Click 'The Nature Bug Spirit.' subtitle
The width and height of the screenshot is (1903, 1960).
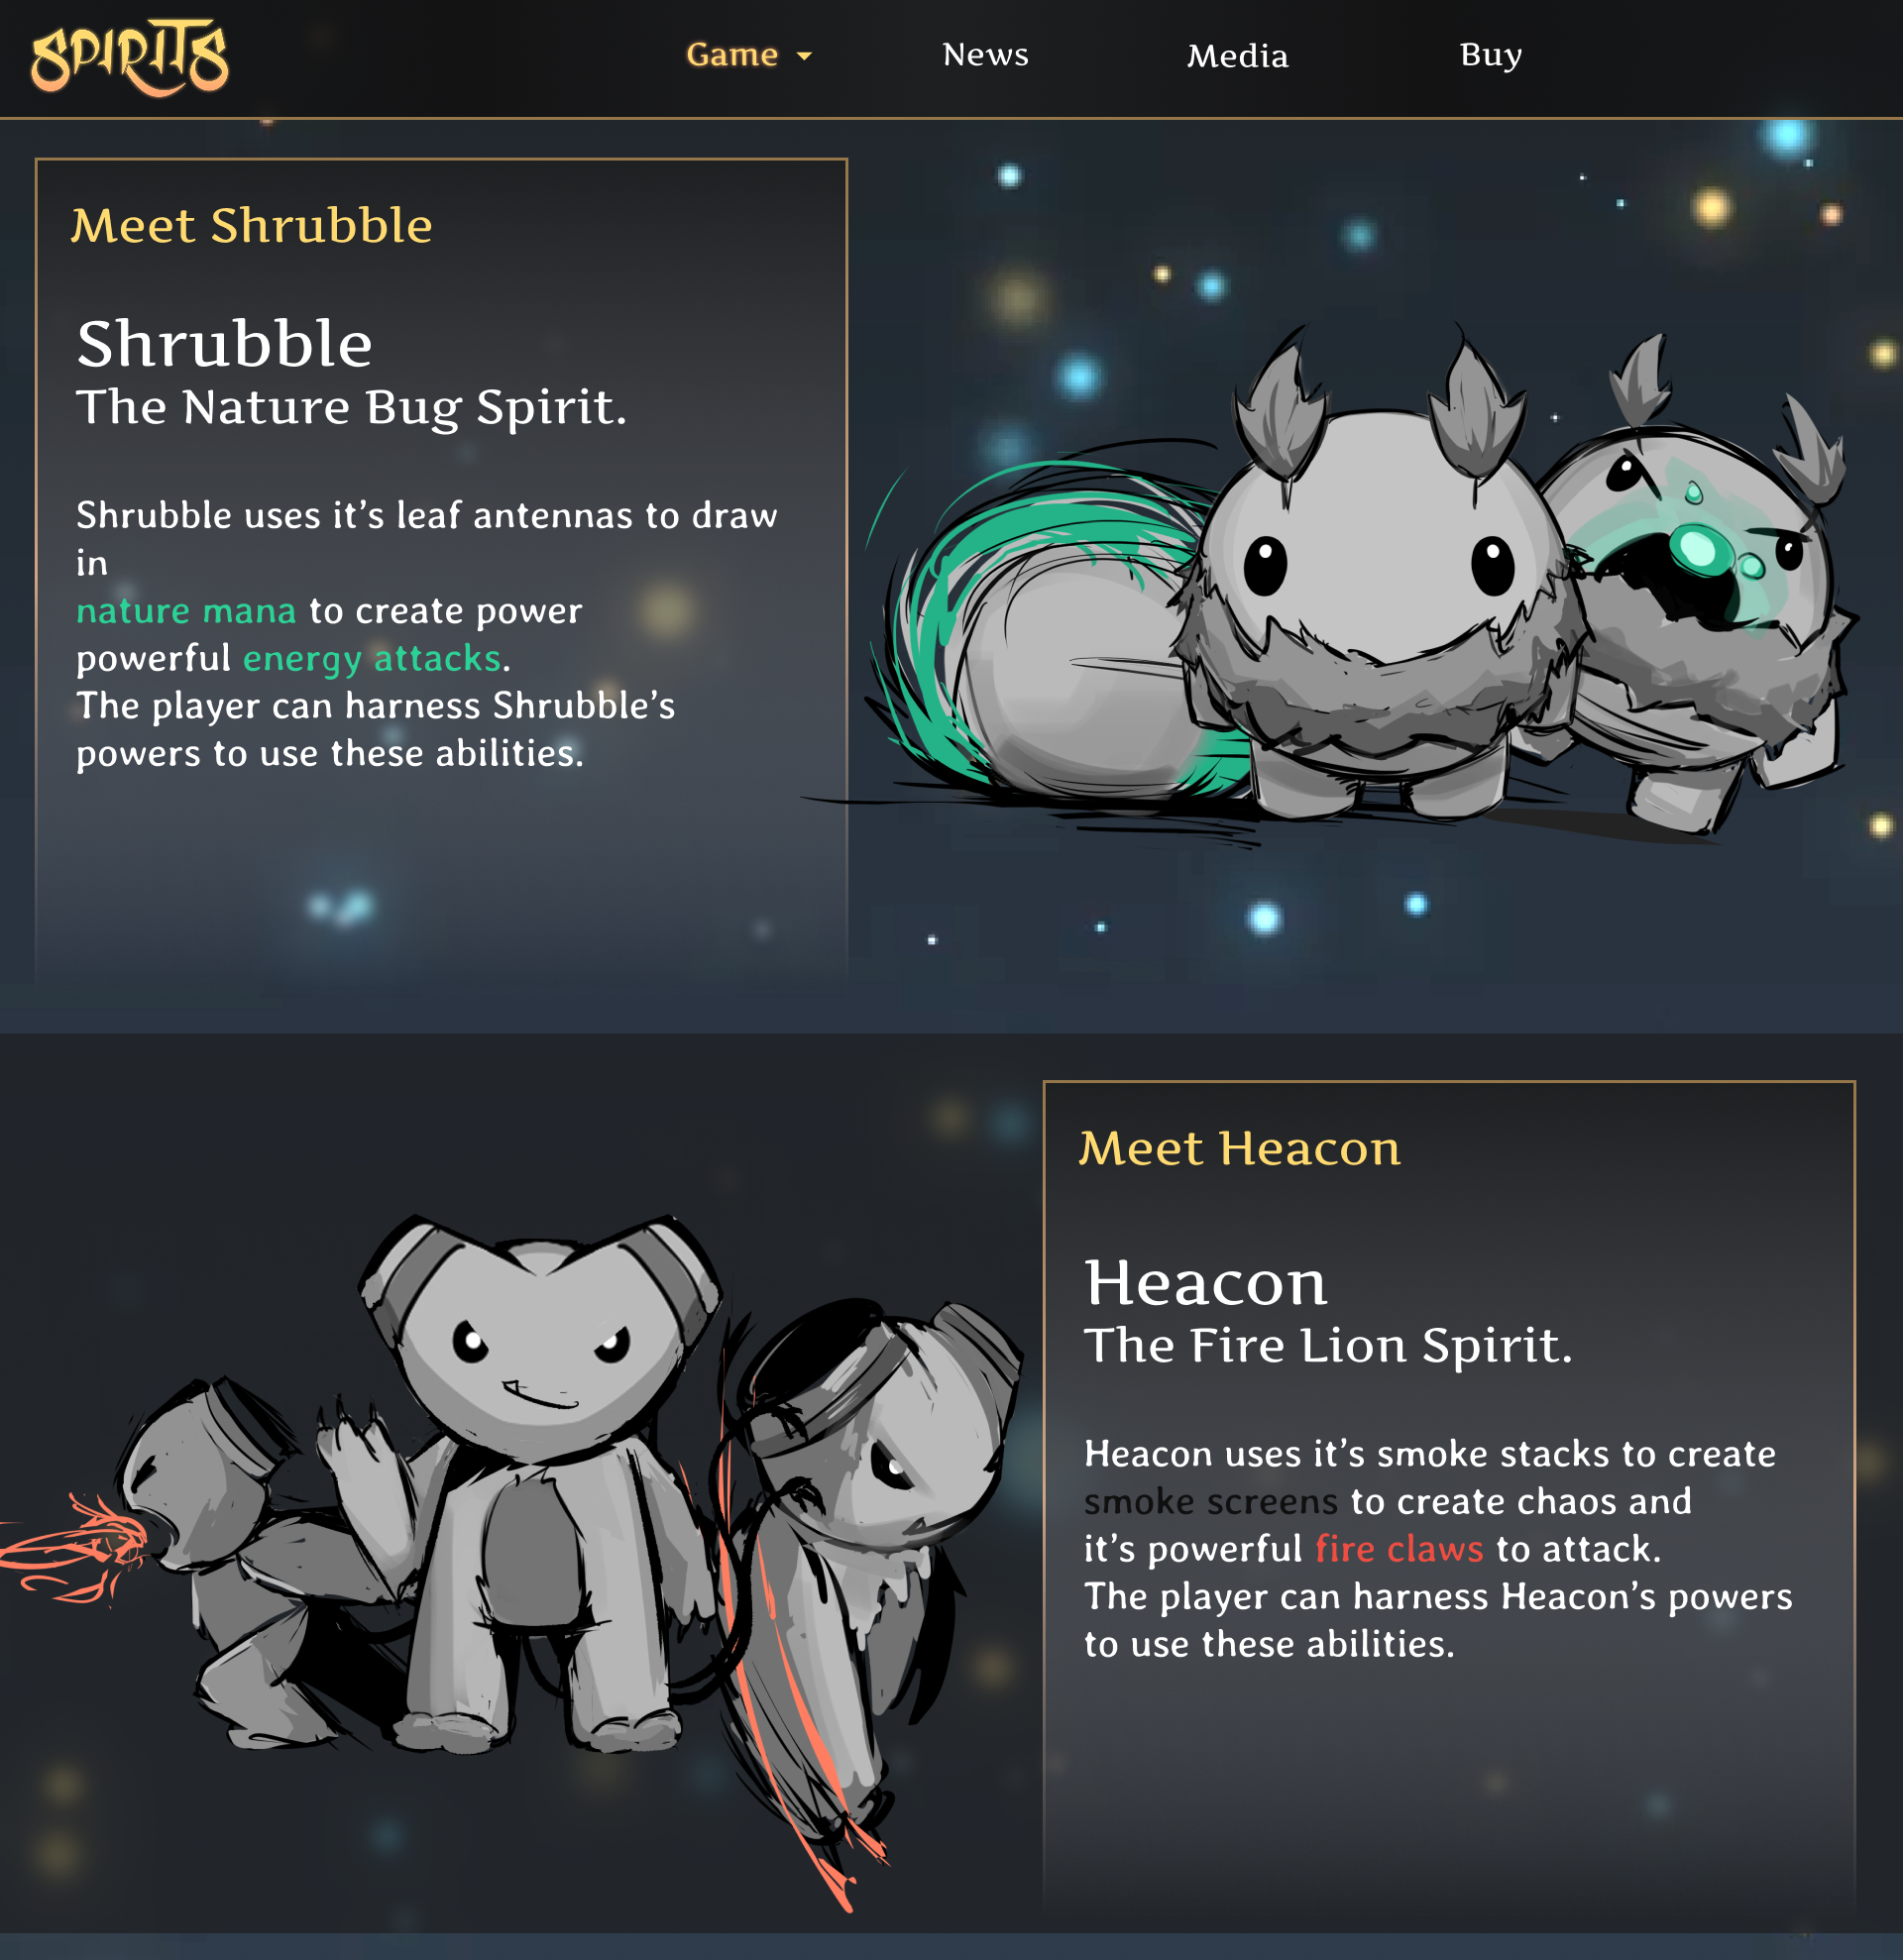click(351, 408)
